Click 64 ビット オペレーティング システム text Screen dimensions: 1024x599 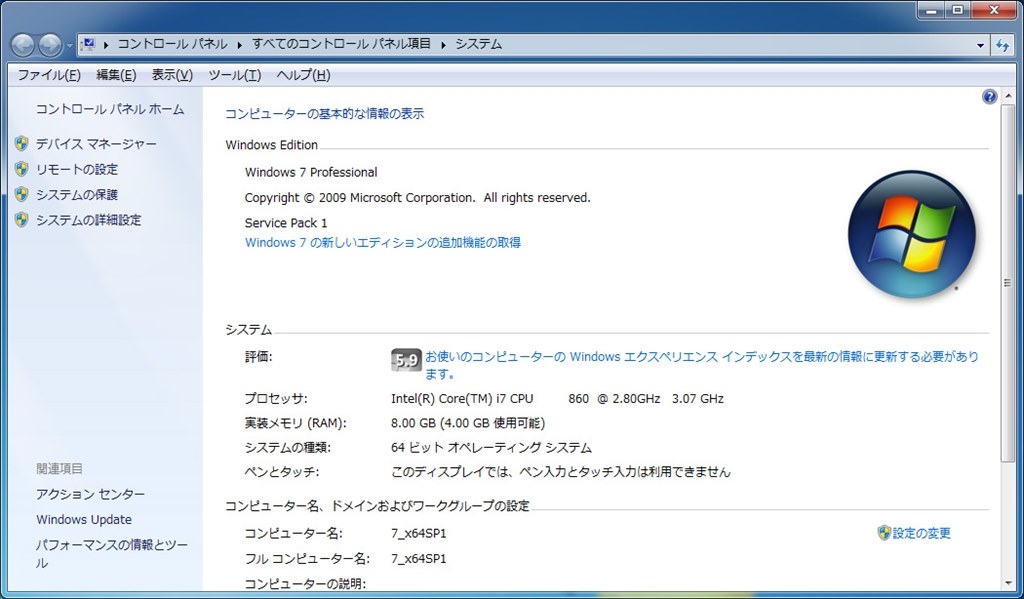pos(491,447)
